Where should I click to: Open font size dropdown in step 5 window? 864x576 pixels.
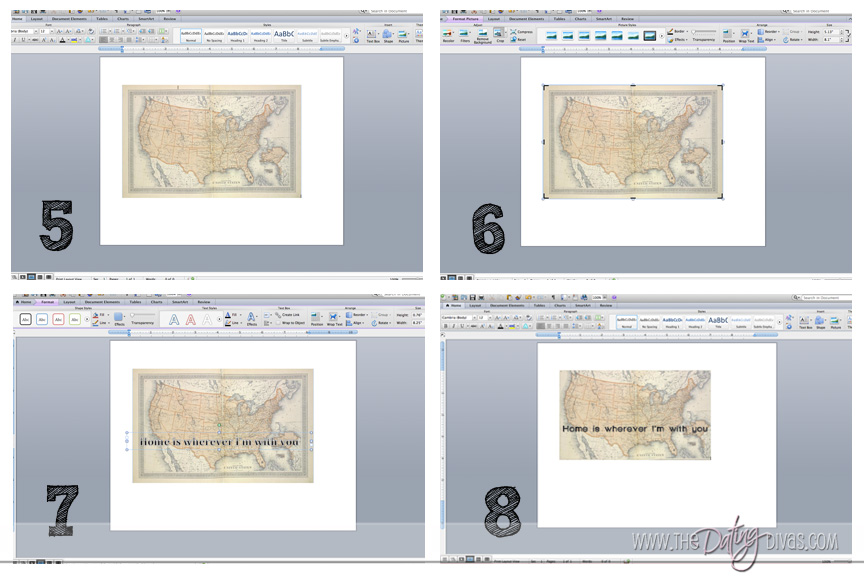point(51,31)
